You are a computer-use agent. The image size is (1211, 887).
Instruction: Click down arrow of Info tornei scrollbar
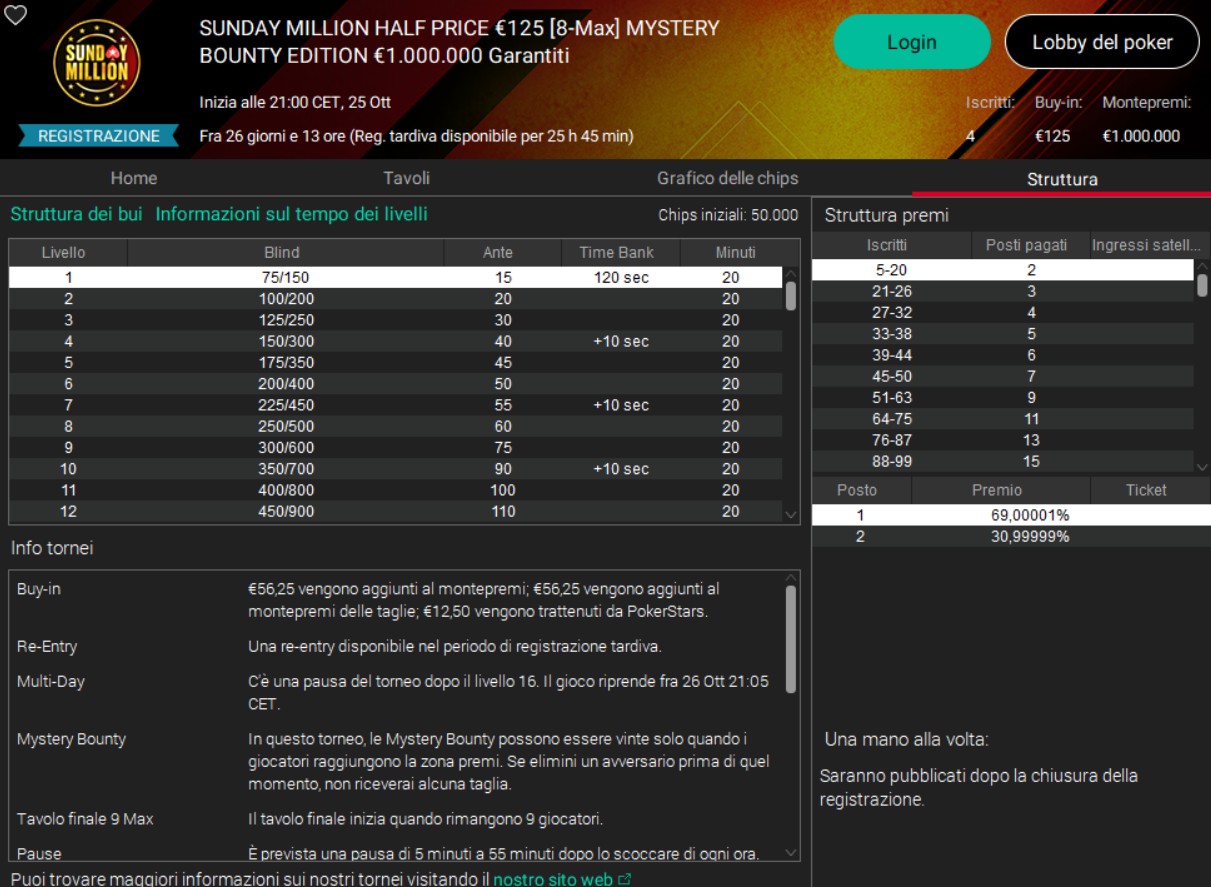click(793, 853)
